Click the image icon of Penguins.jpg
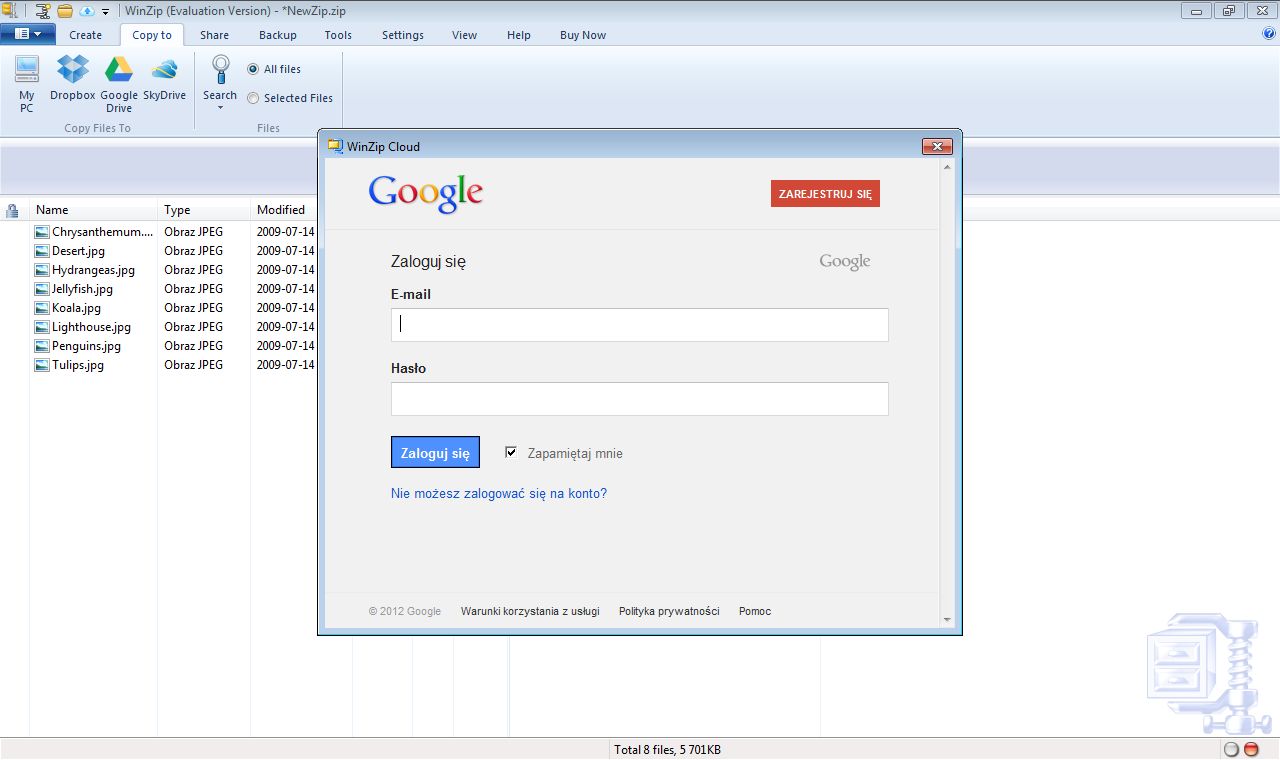1280x760 pixels. point(41,346)
